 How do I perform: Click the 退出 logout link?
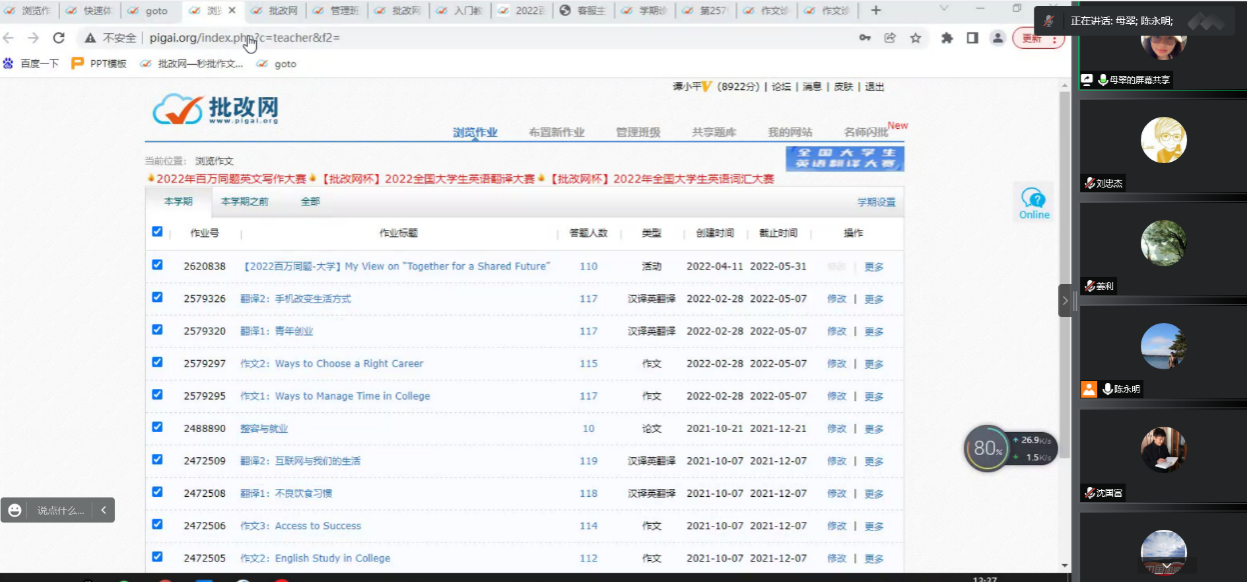coord(875,87)
